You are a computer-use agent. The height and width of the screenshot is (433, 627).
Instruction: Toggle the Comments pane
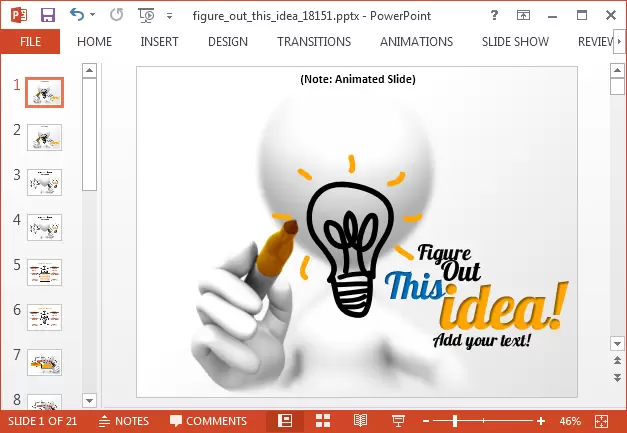pos(208,421)
